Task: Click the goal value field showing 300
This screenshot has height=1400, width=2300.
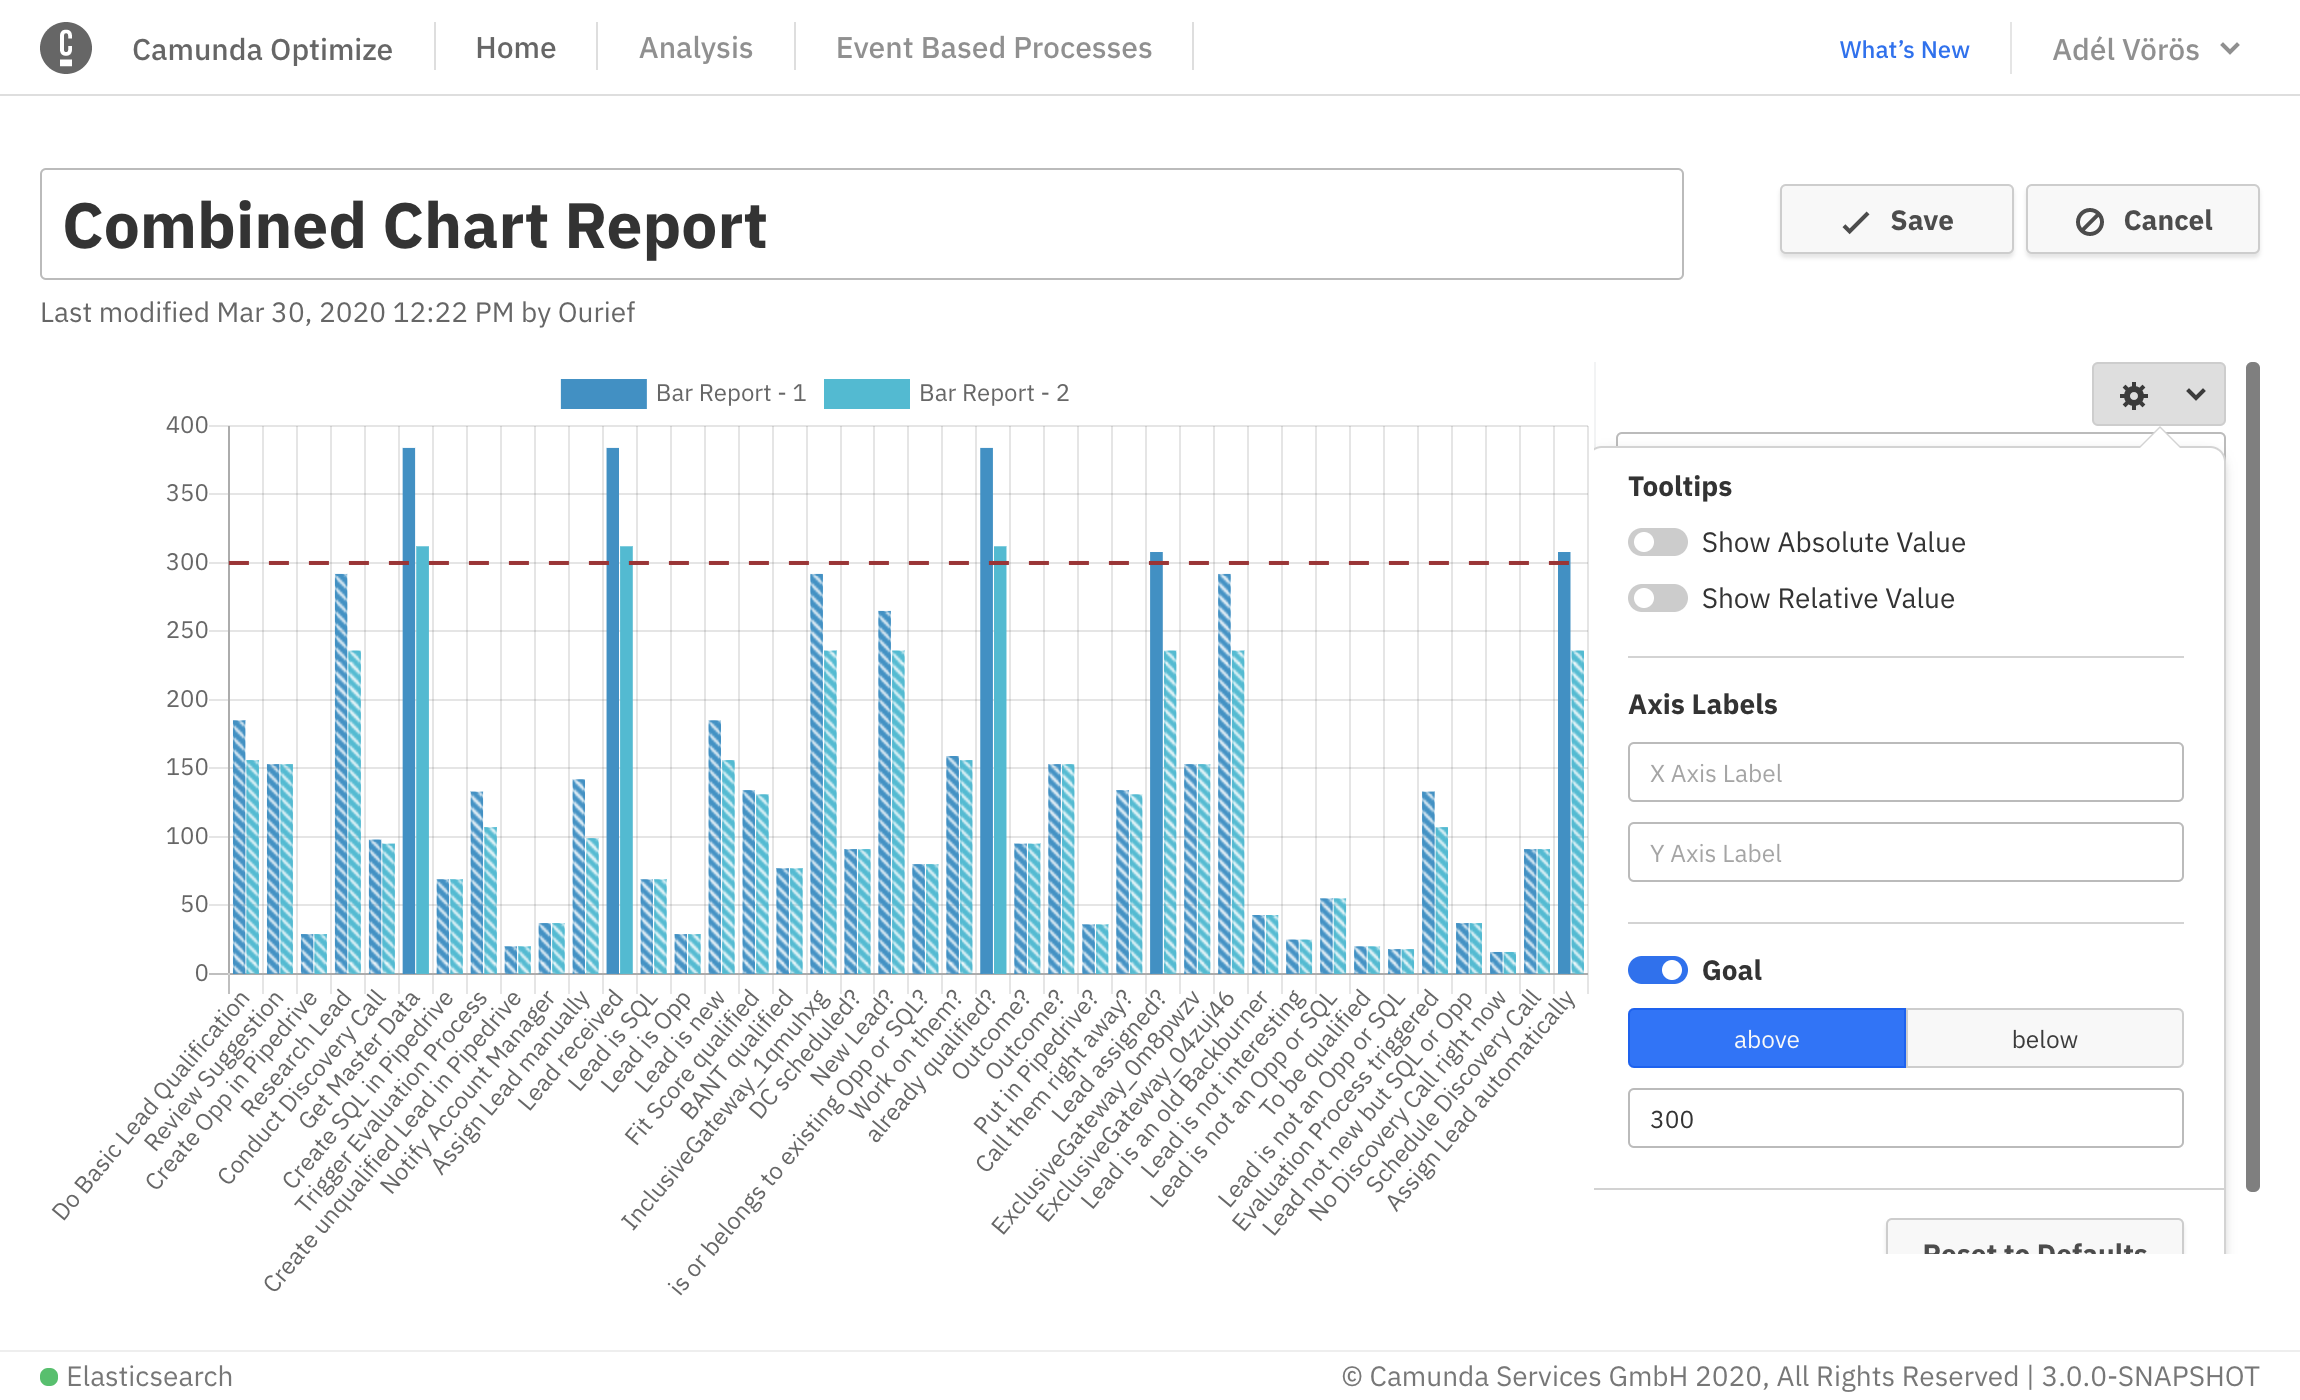Action: pyautogui.click(x=1904, y=1119)
